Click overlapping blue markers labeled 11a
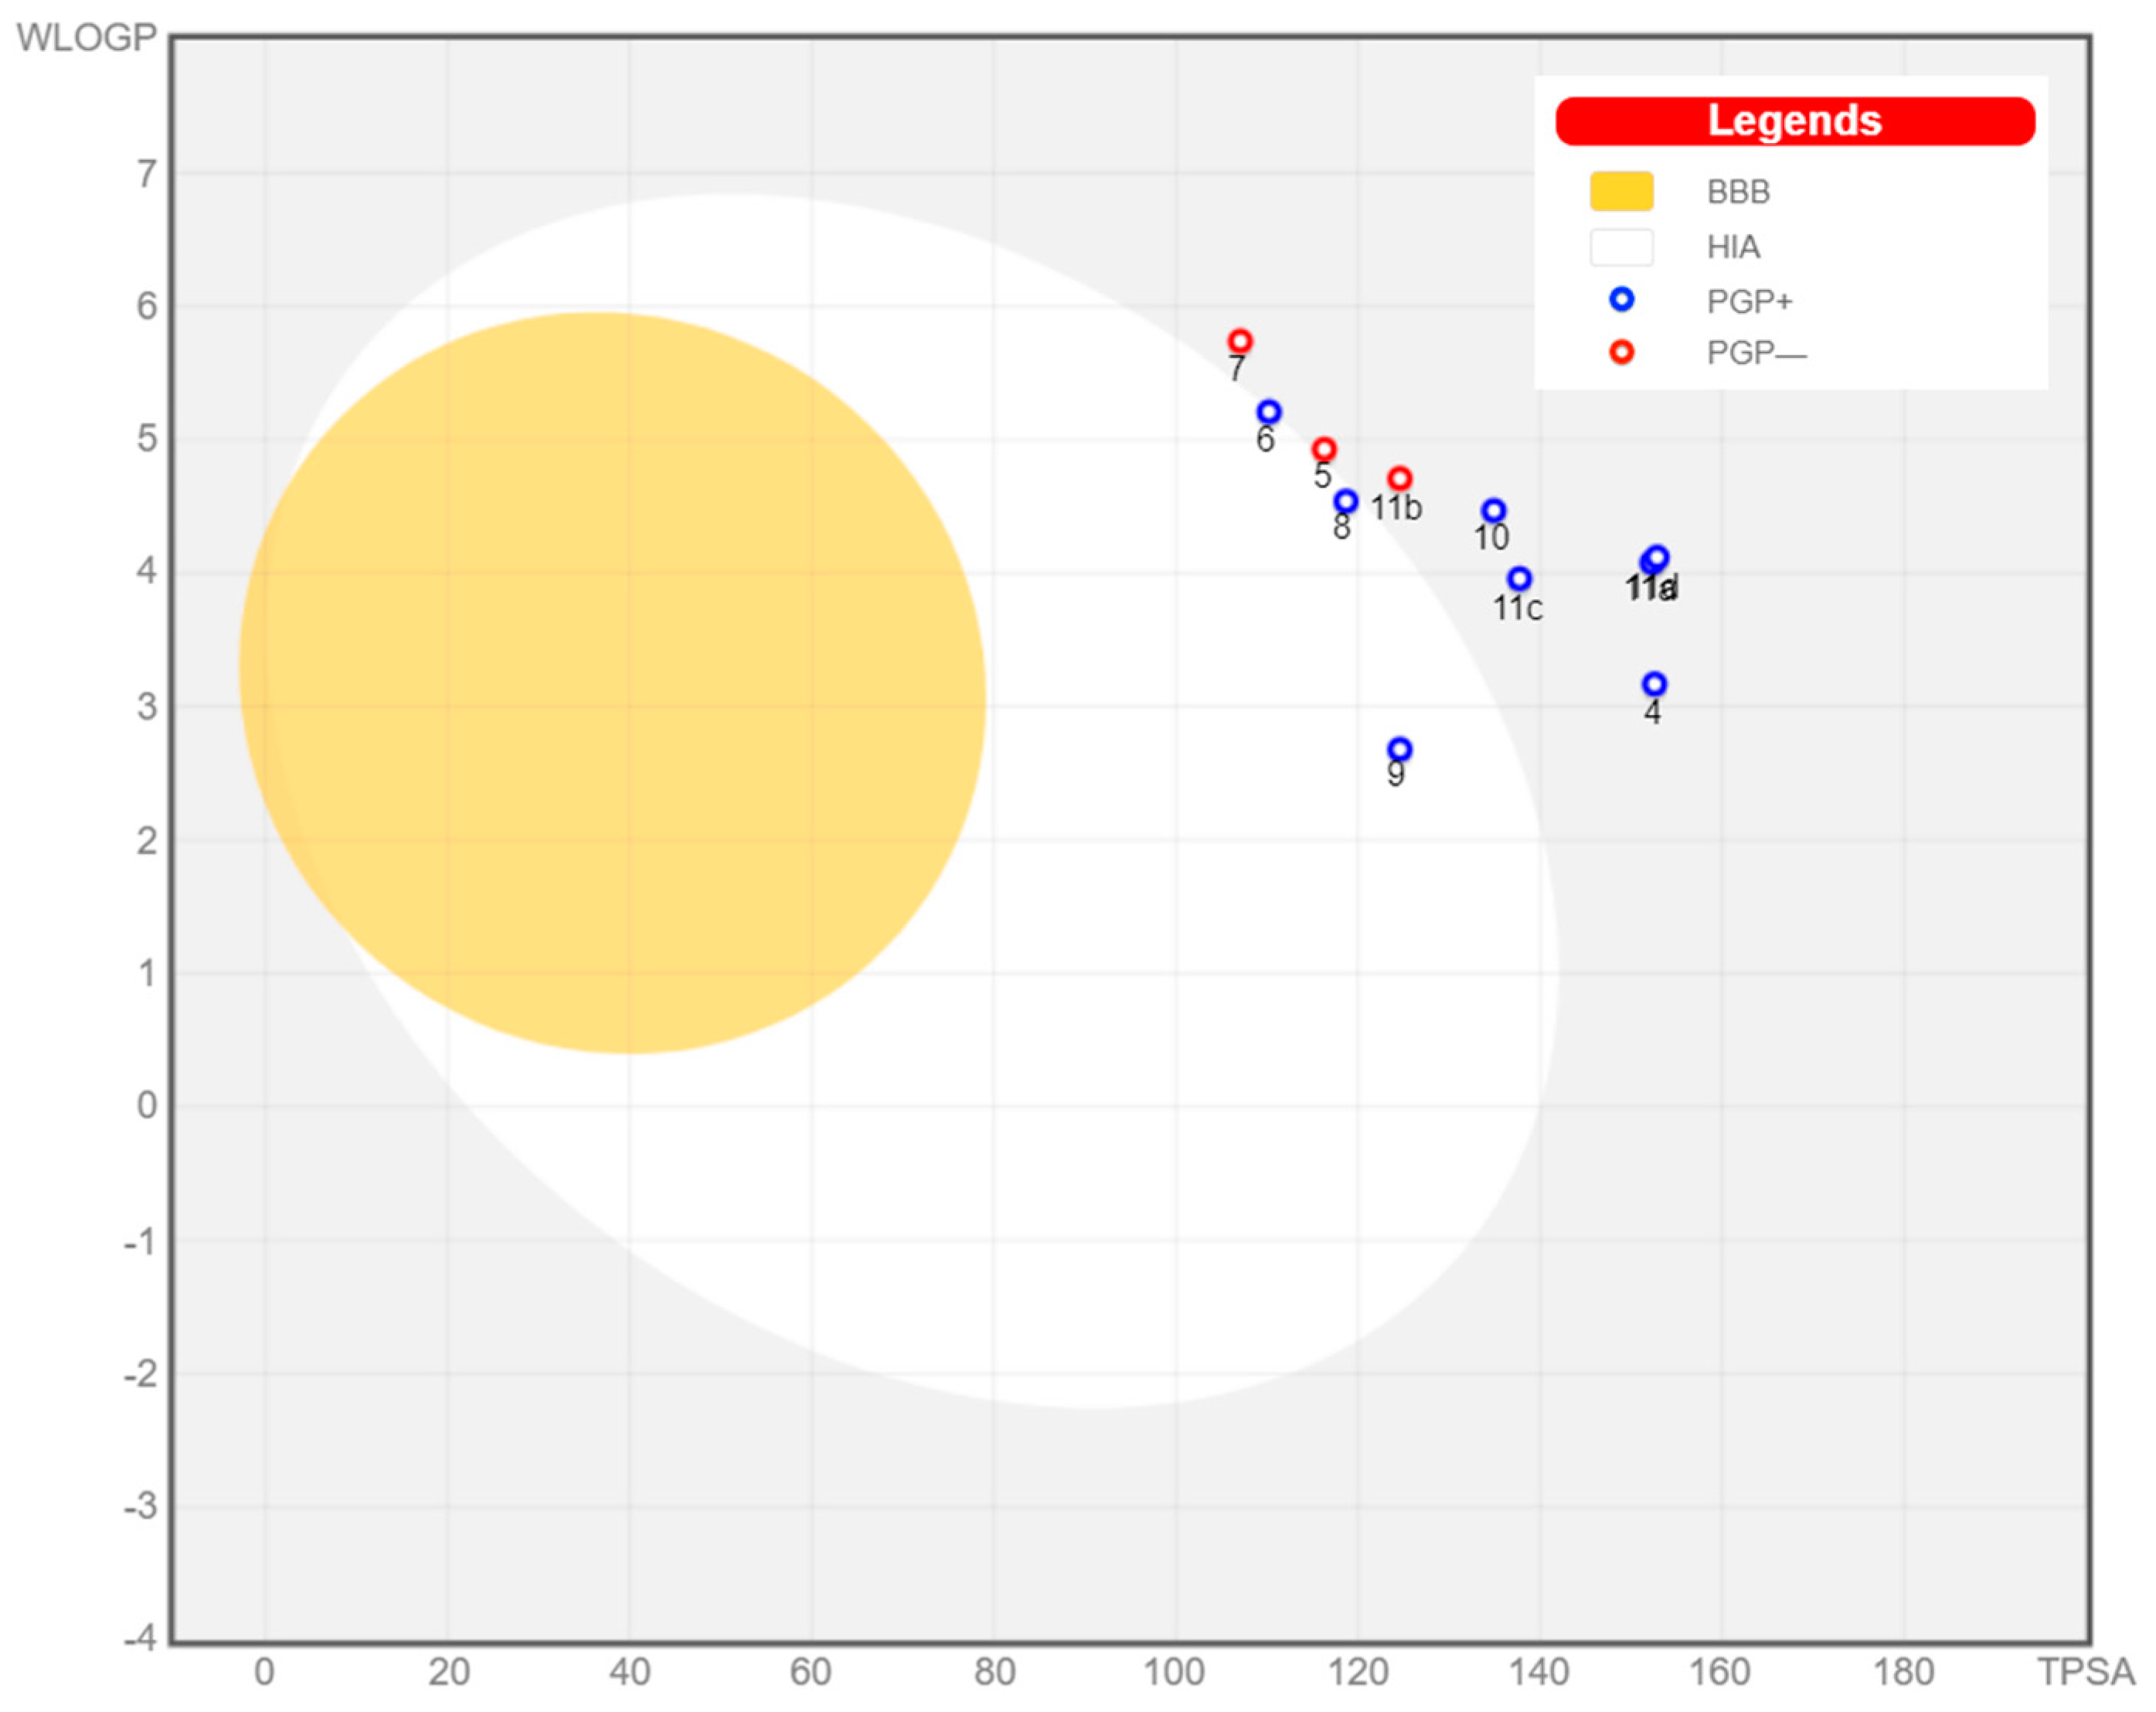Viewport: 2156px width, 1712px height. [x=1655, y=559]
